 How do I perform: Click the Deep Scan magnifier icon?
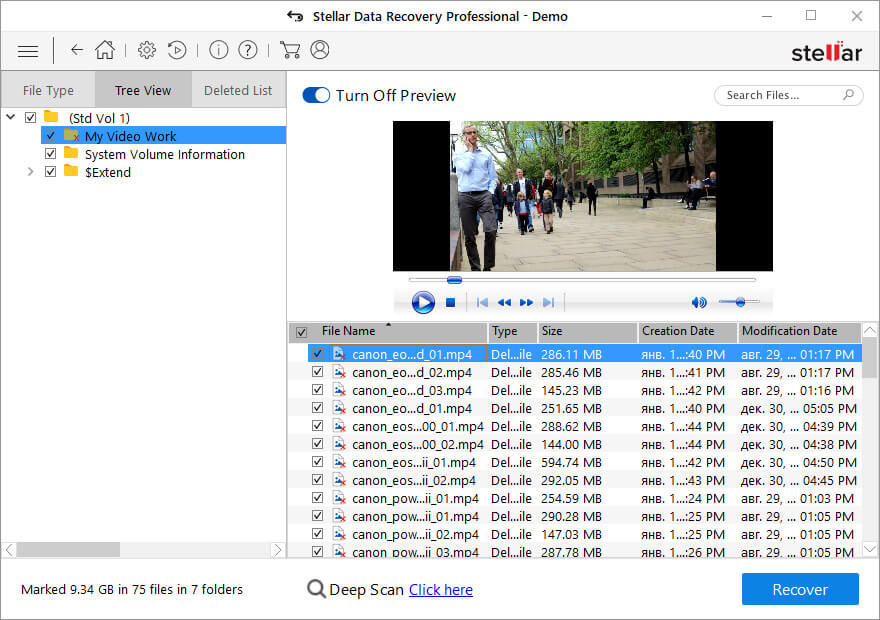point(317,589)
